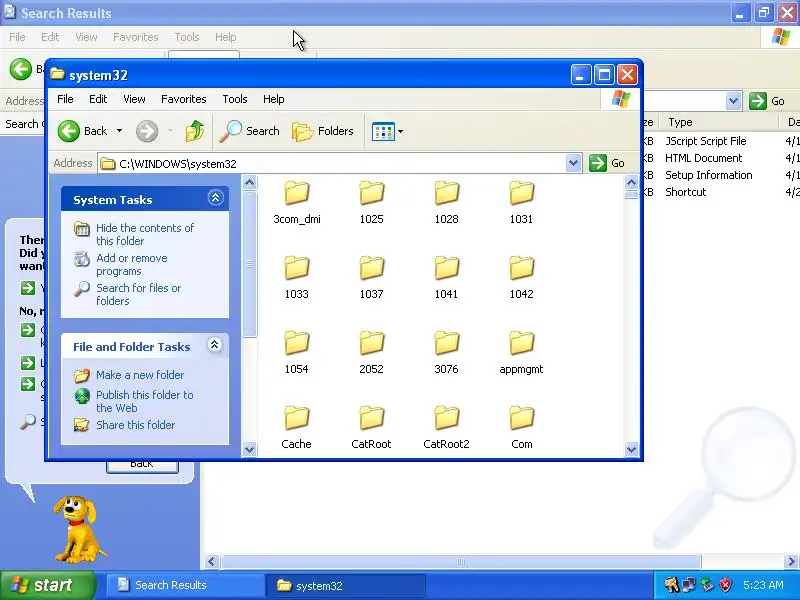This screenshot has width=800, height=600.
Task: Click the task pane scroll-up arrow
Action: click(x=249, y=182)
